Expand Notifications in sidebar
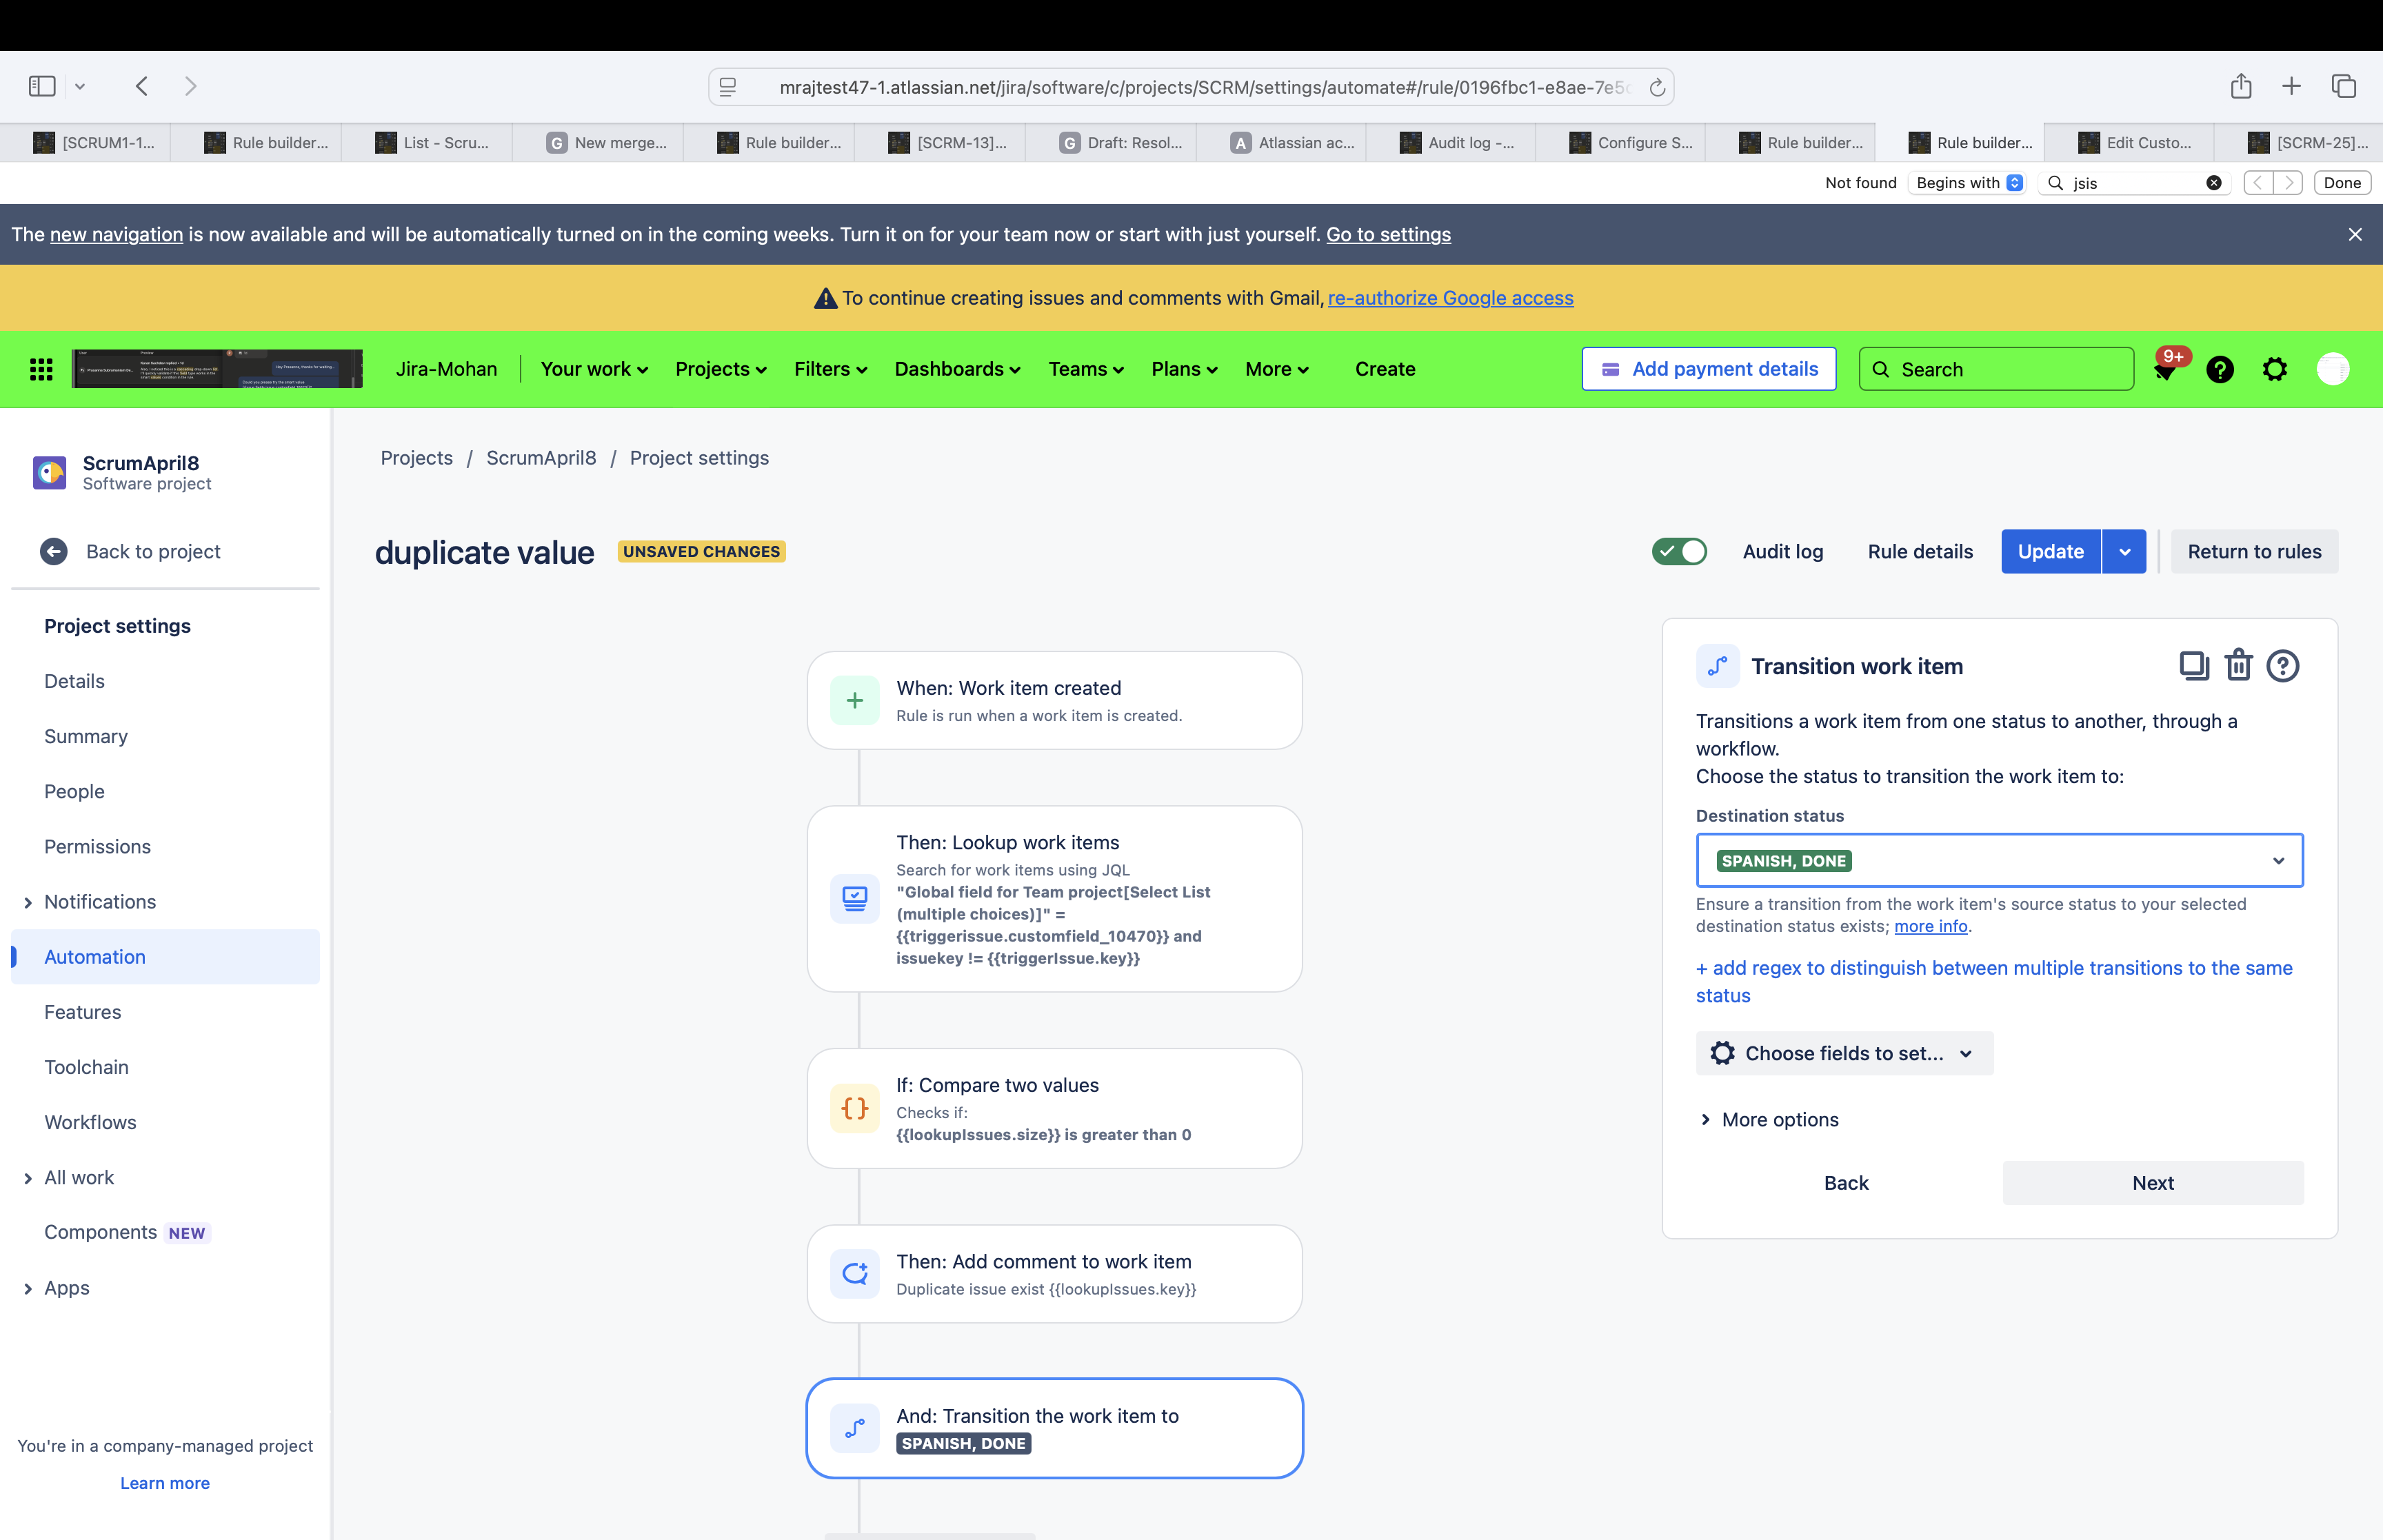Viewport: 2383px width, 1540px height. point(28,902)
